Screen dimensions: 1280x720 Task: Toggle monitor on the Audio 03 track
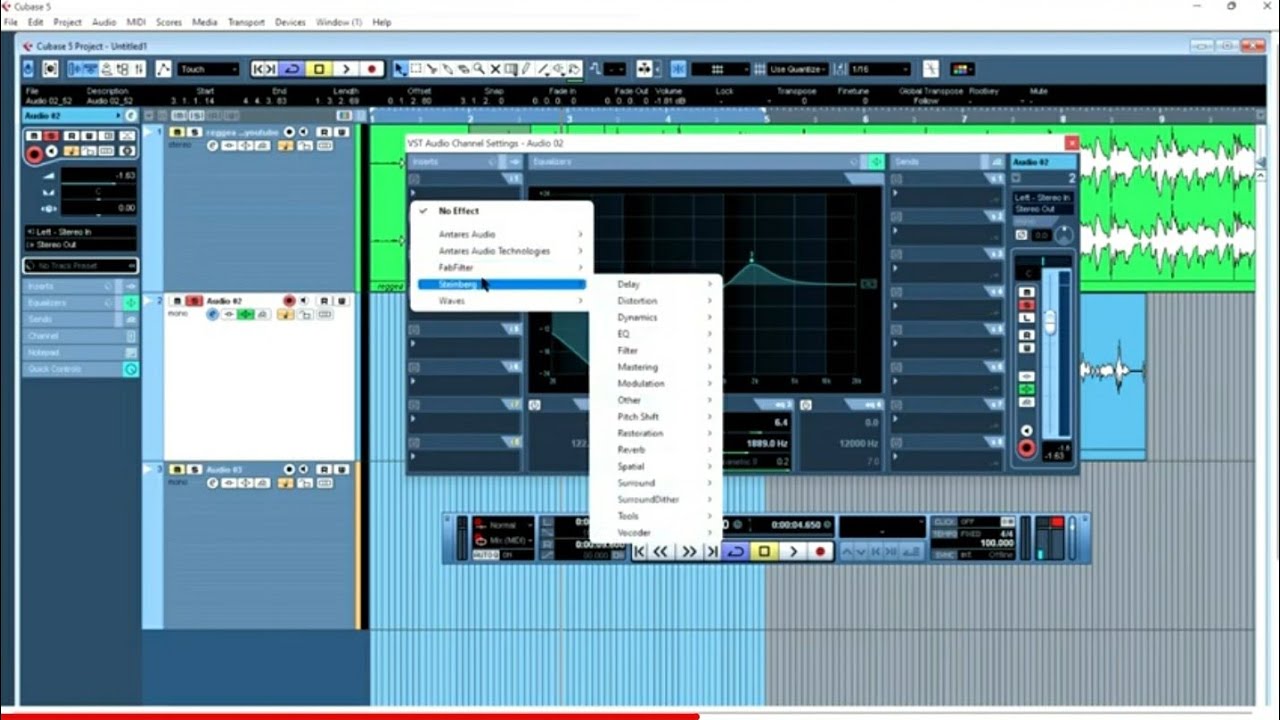click(305, 469)
